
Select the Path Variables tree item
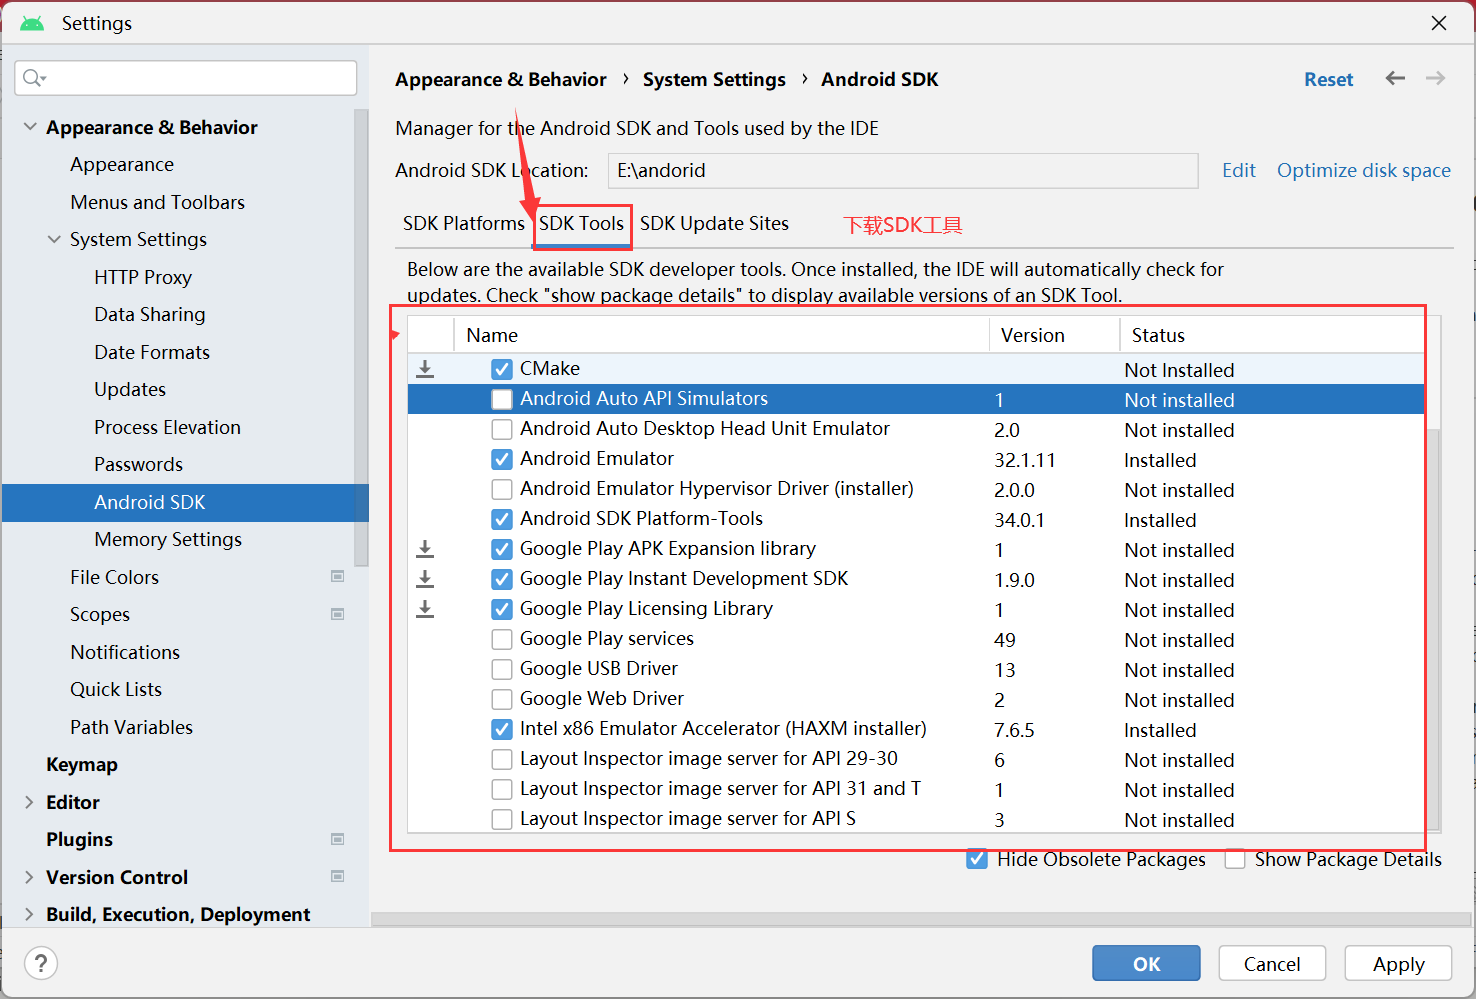132,727
